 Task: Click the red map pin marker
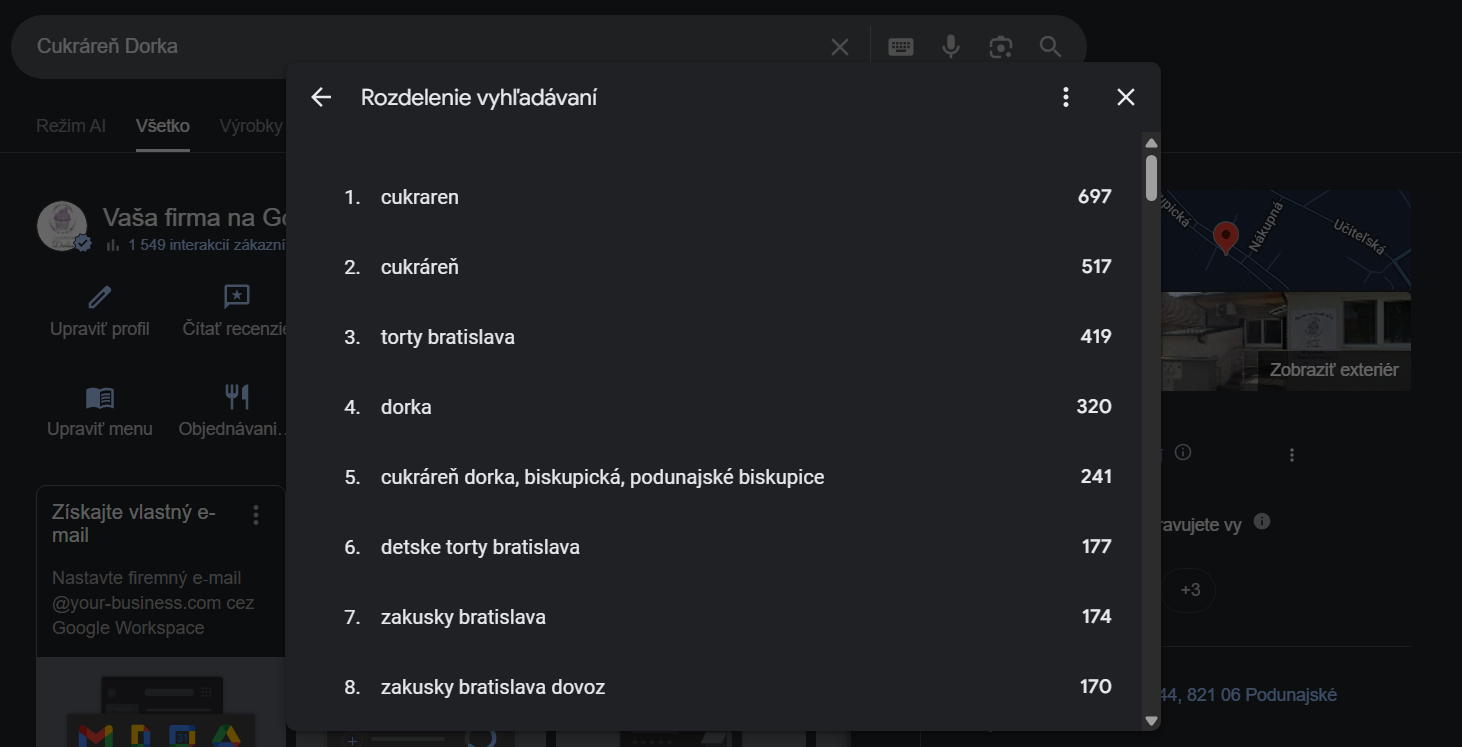click(1225, 238)
